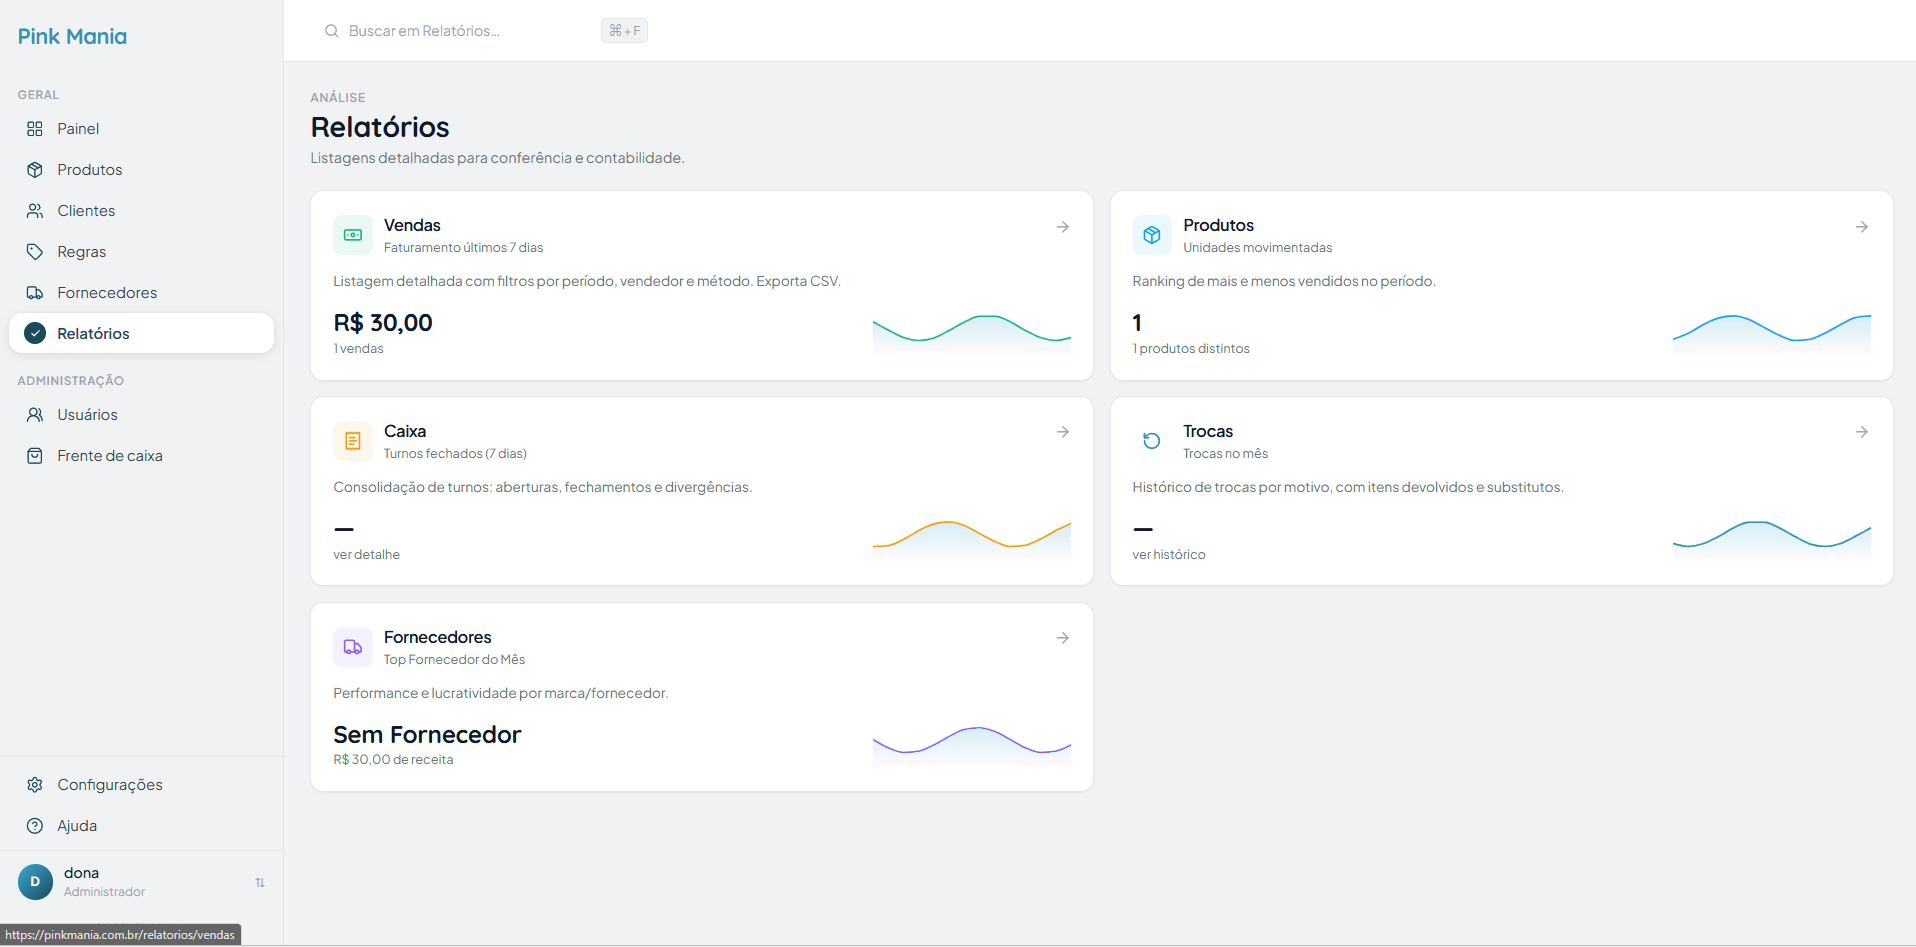This screenshot has width=1916, height=947.
Task: Open Fornecedores report via its arrow icon
Action: [1063, 638]
